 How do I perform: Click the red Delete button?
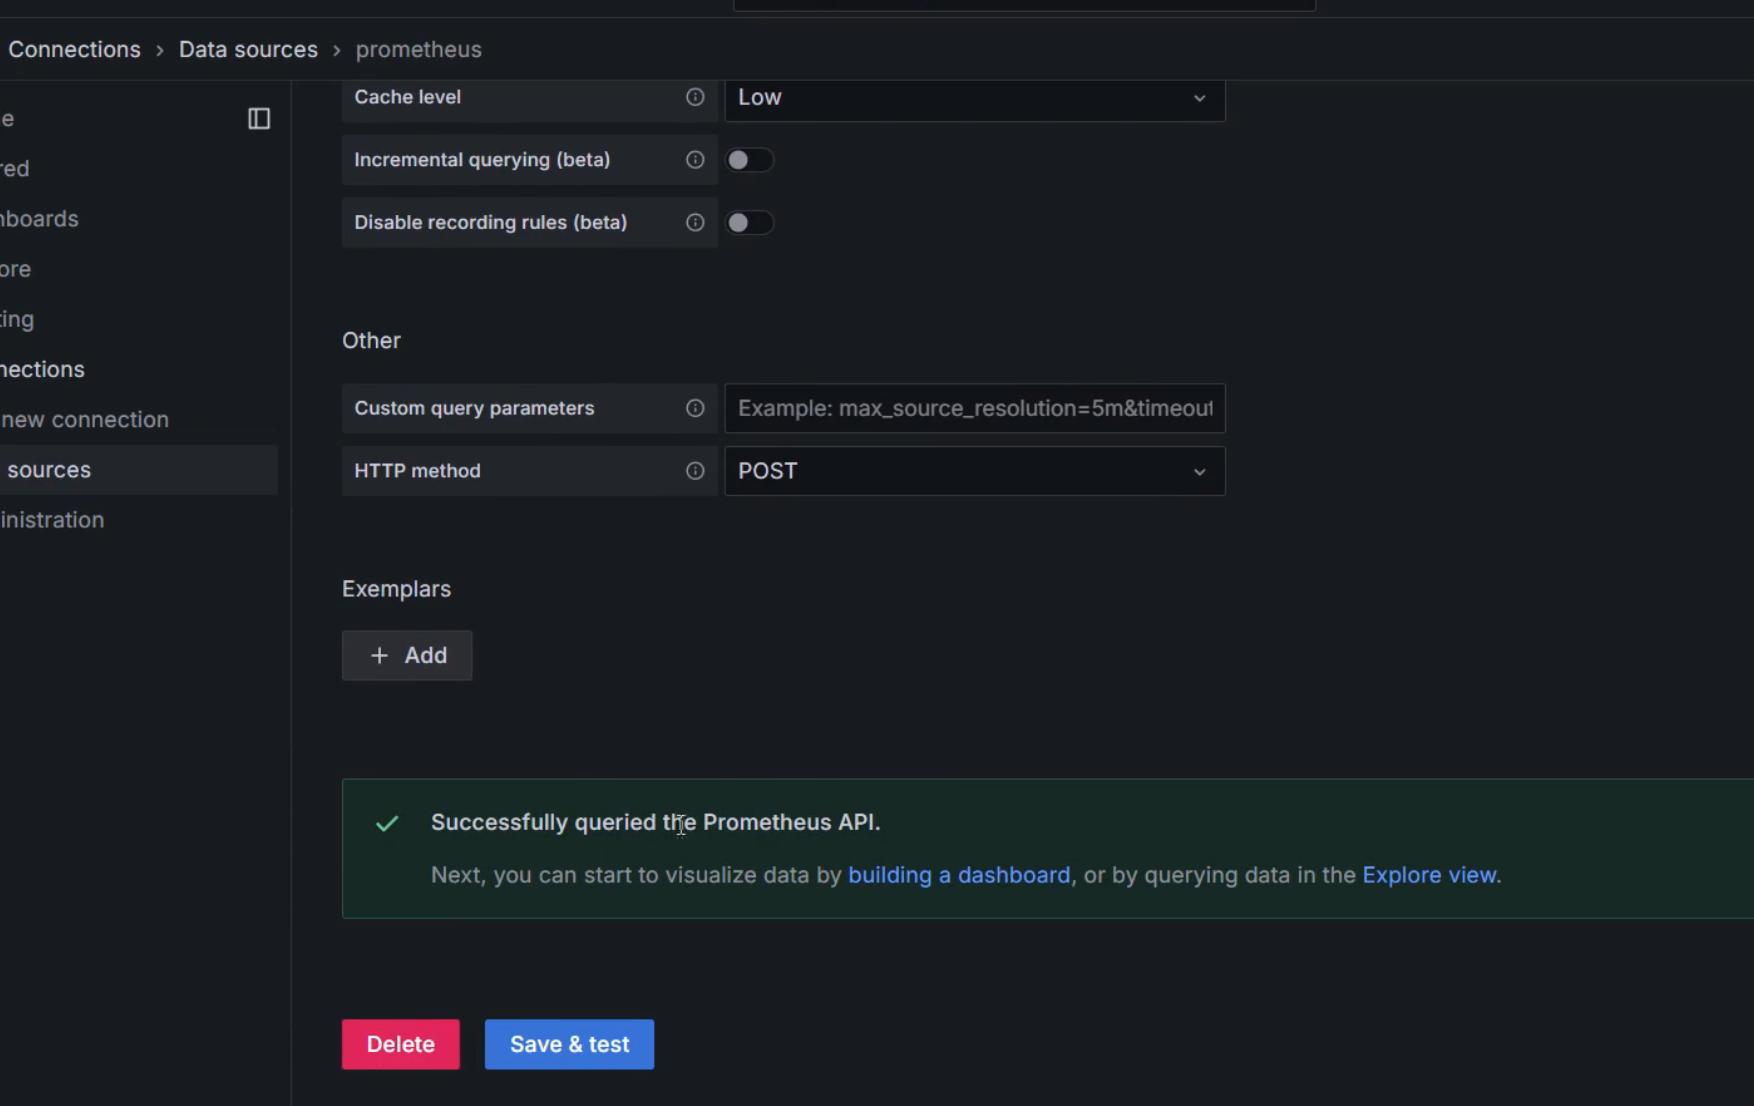[x=401, y=1044]
